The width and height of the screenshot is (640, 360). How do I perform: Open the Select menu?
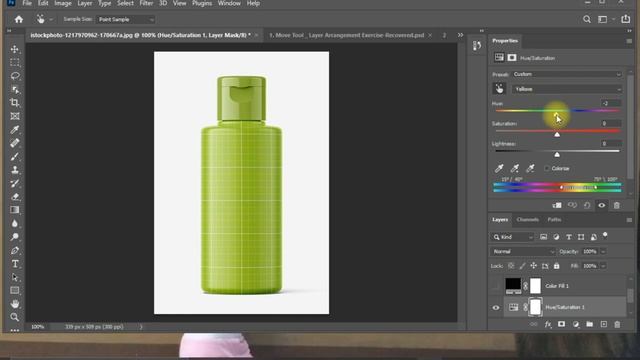click(125, 3)
